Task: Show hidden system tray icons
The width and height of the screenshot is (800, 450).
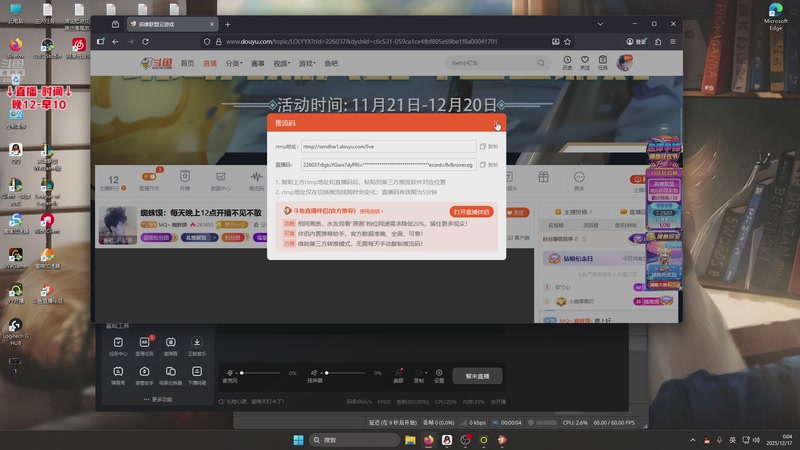Action: coord(692,440)
